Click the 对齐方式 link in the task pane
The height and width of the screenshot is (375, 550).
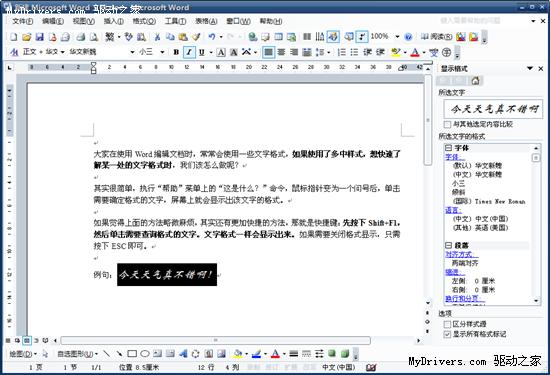(461, 254)
